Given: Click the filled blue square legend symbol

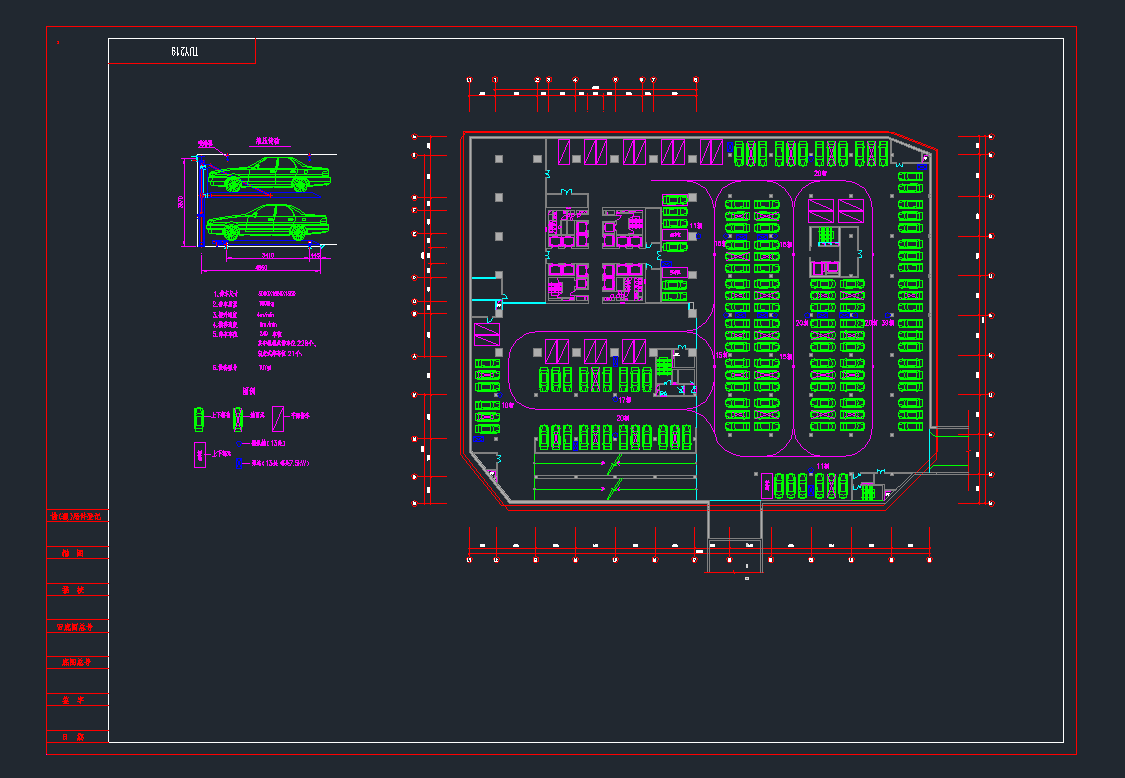Looking at the screenshot, I should tap(239, 463).
